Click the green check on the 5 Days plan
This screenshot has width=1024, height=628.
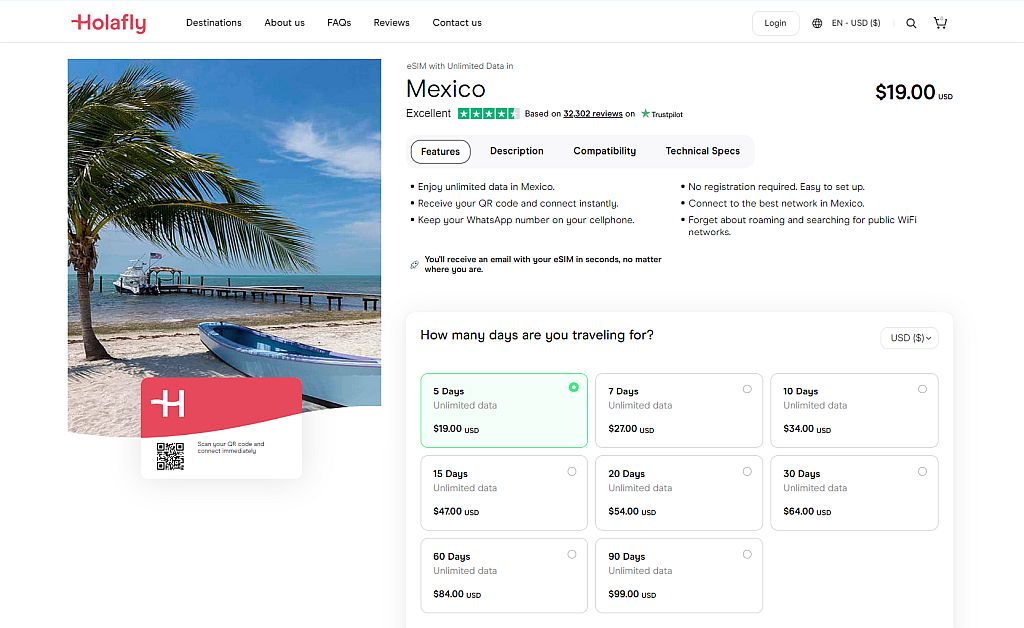[573, 387]
